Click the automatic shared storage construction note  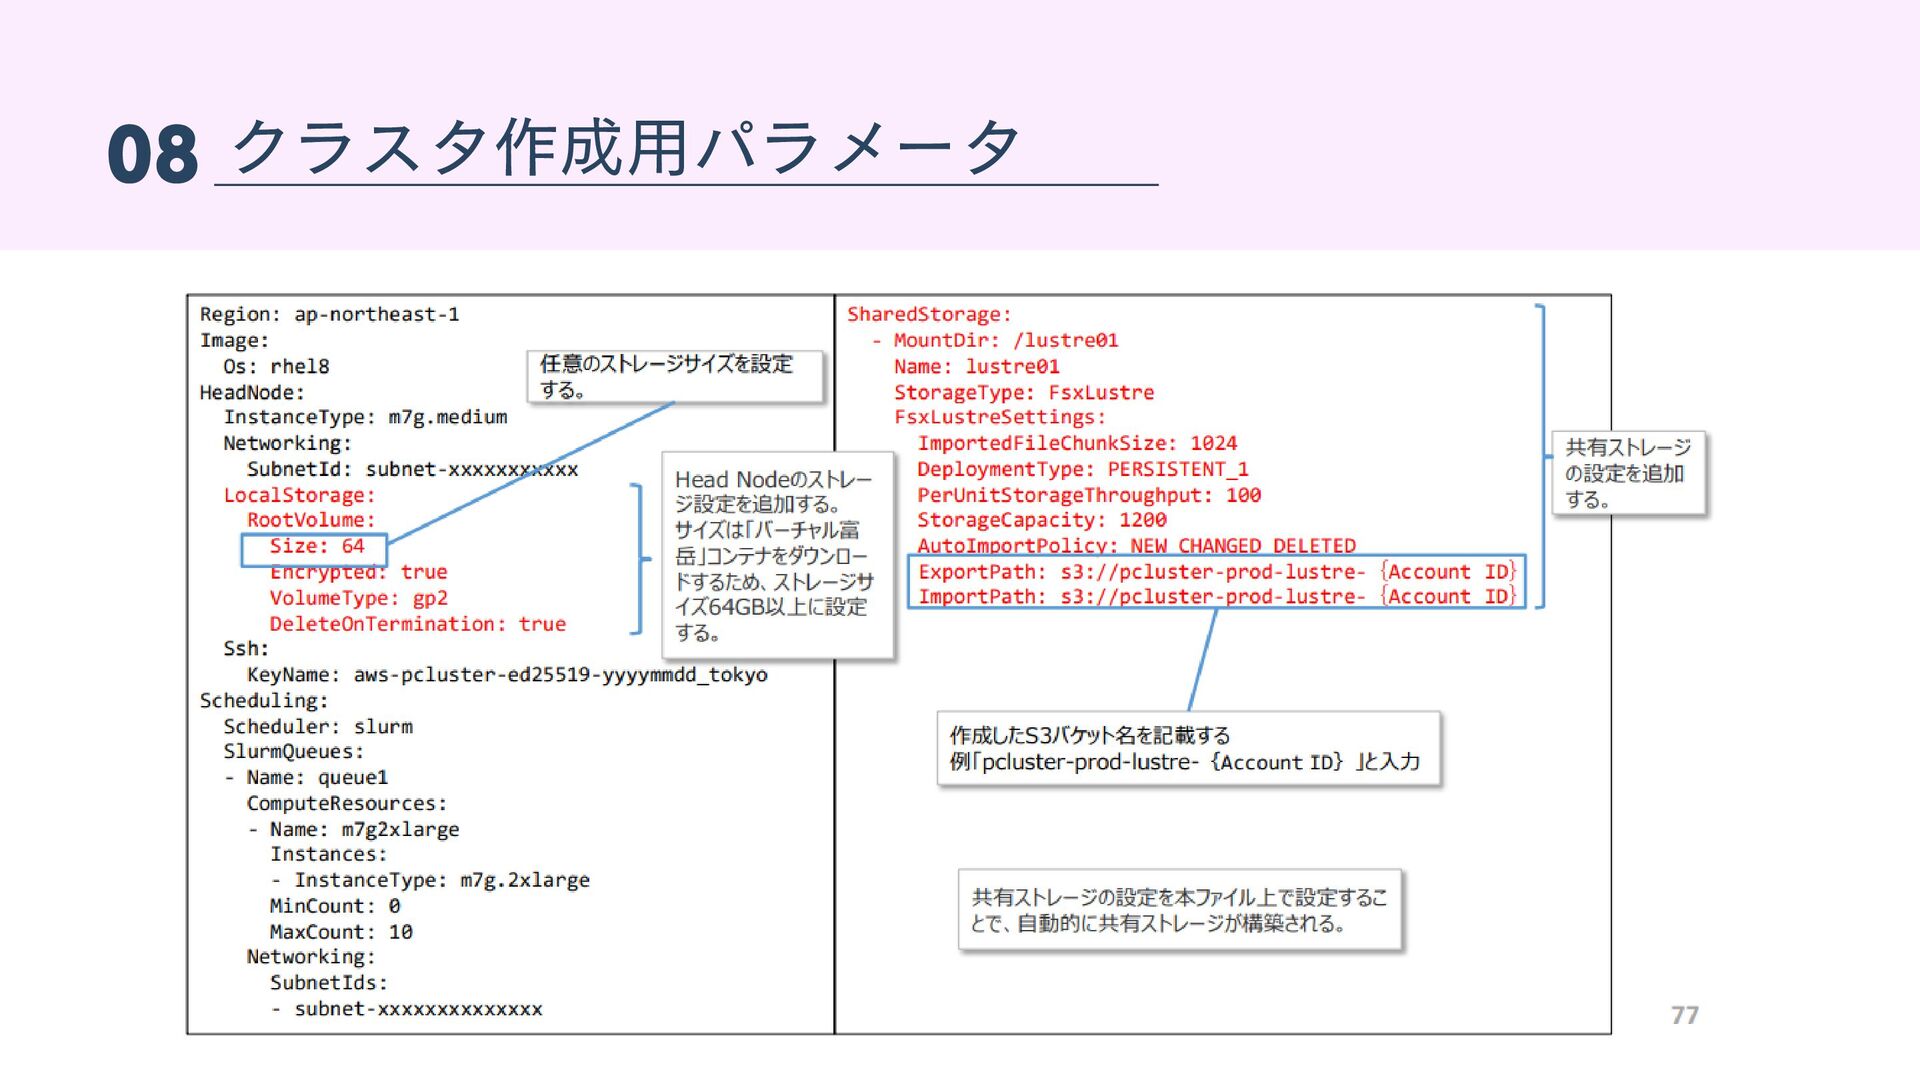1179,910
